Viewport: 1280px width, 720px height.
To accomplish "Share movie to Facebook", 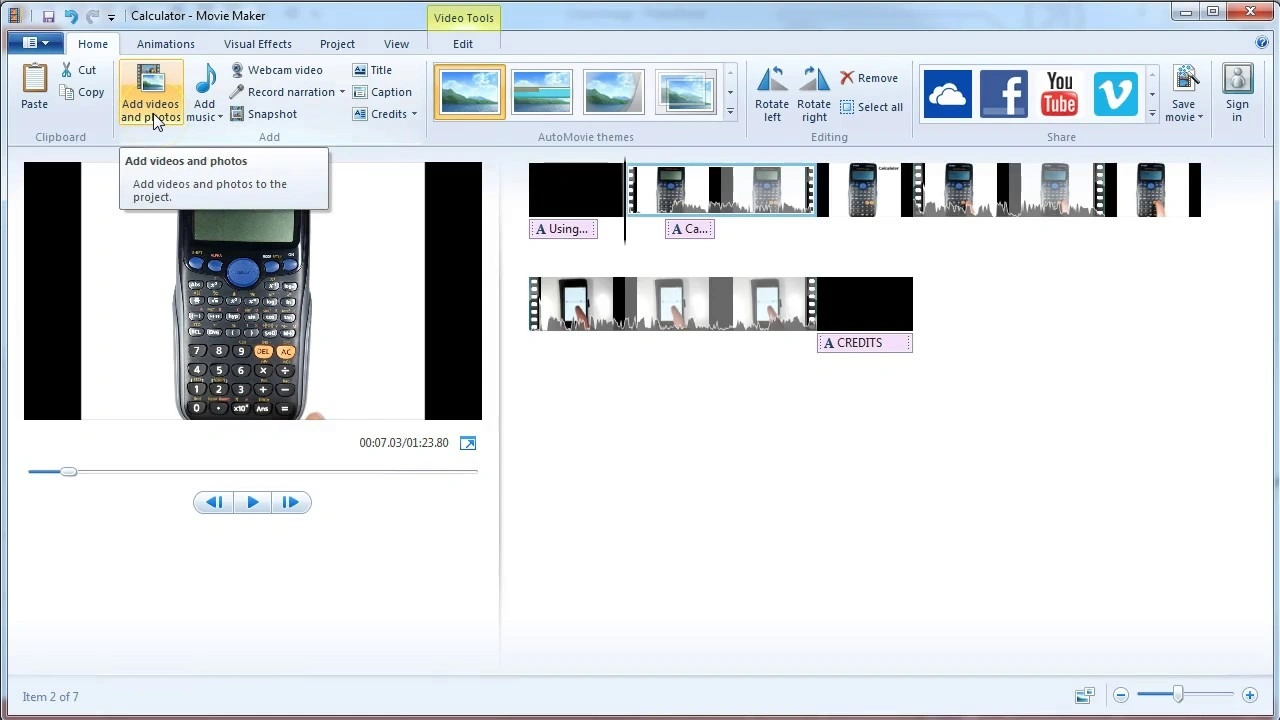I will 1003,94.
